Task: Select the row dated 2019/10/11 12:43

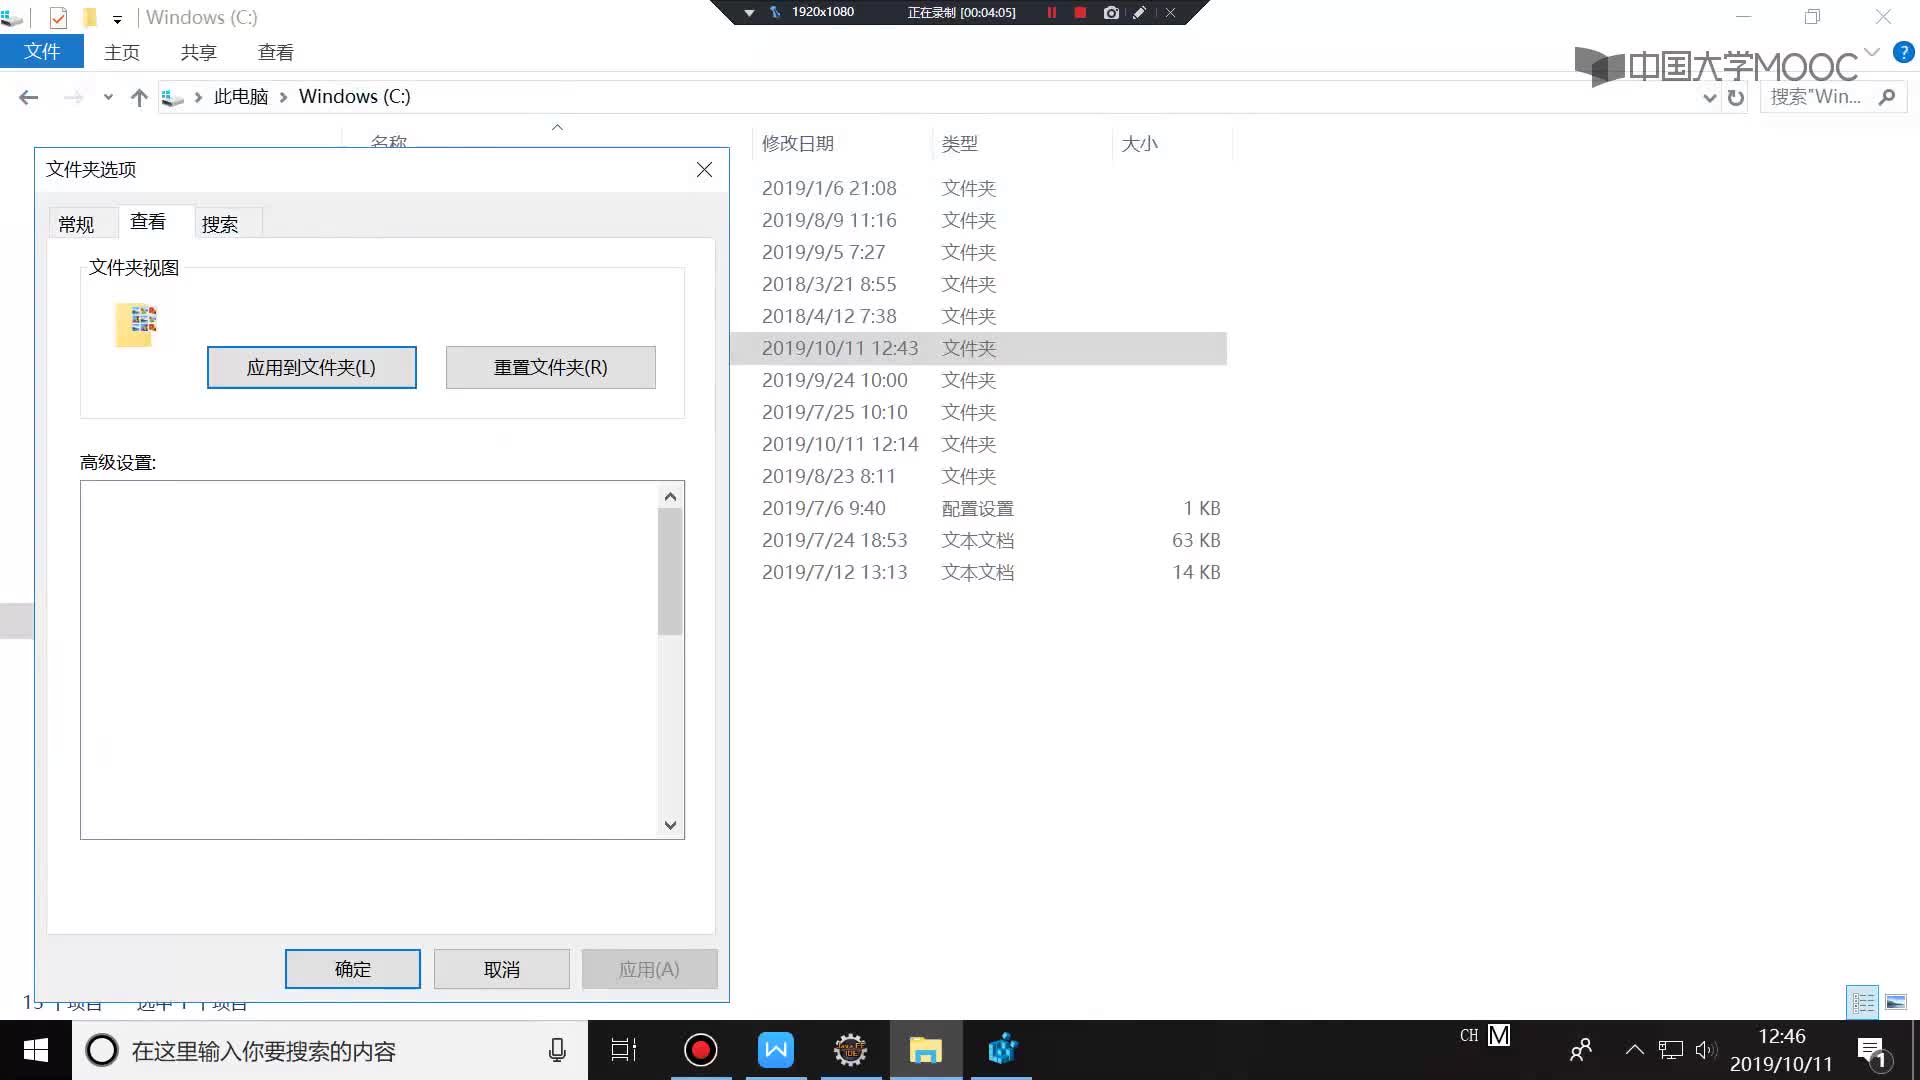Action: 978,348
